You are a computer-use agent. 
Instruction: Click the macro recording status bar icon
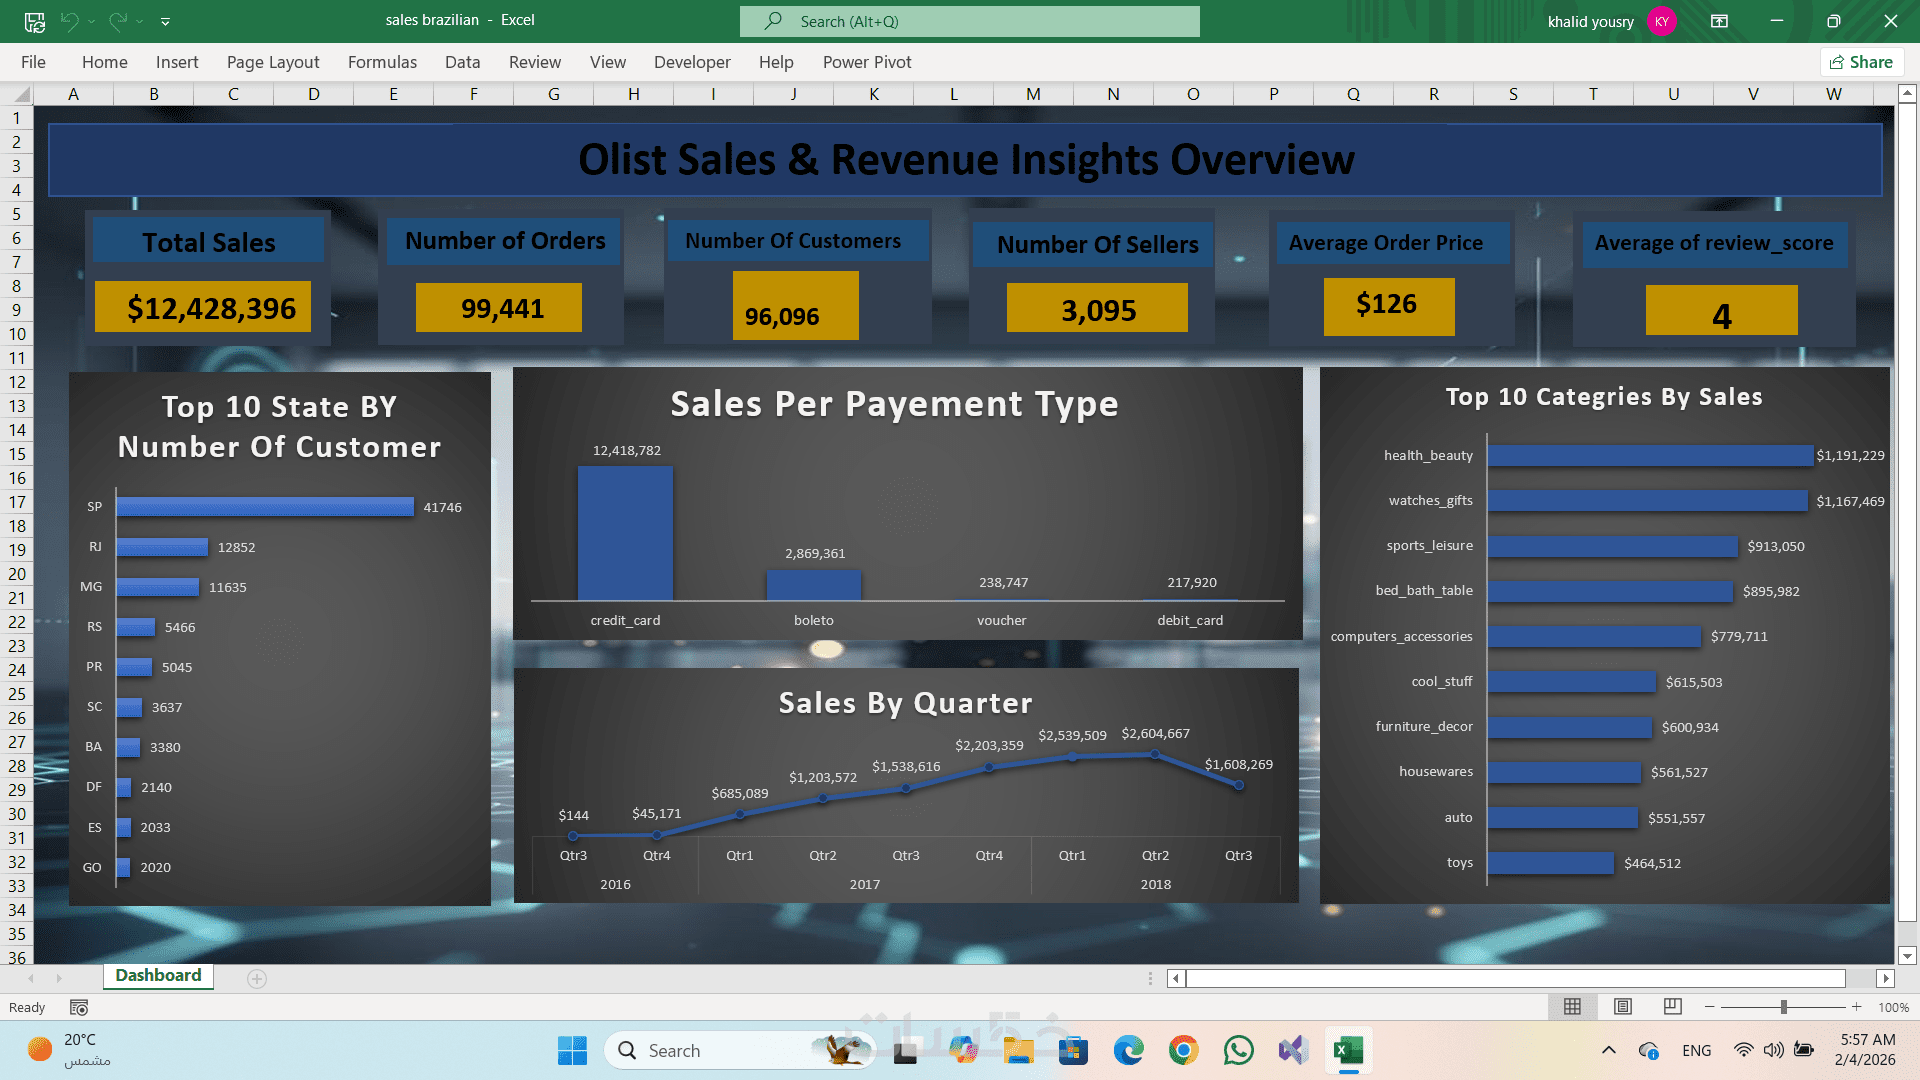79,1007
